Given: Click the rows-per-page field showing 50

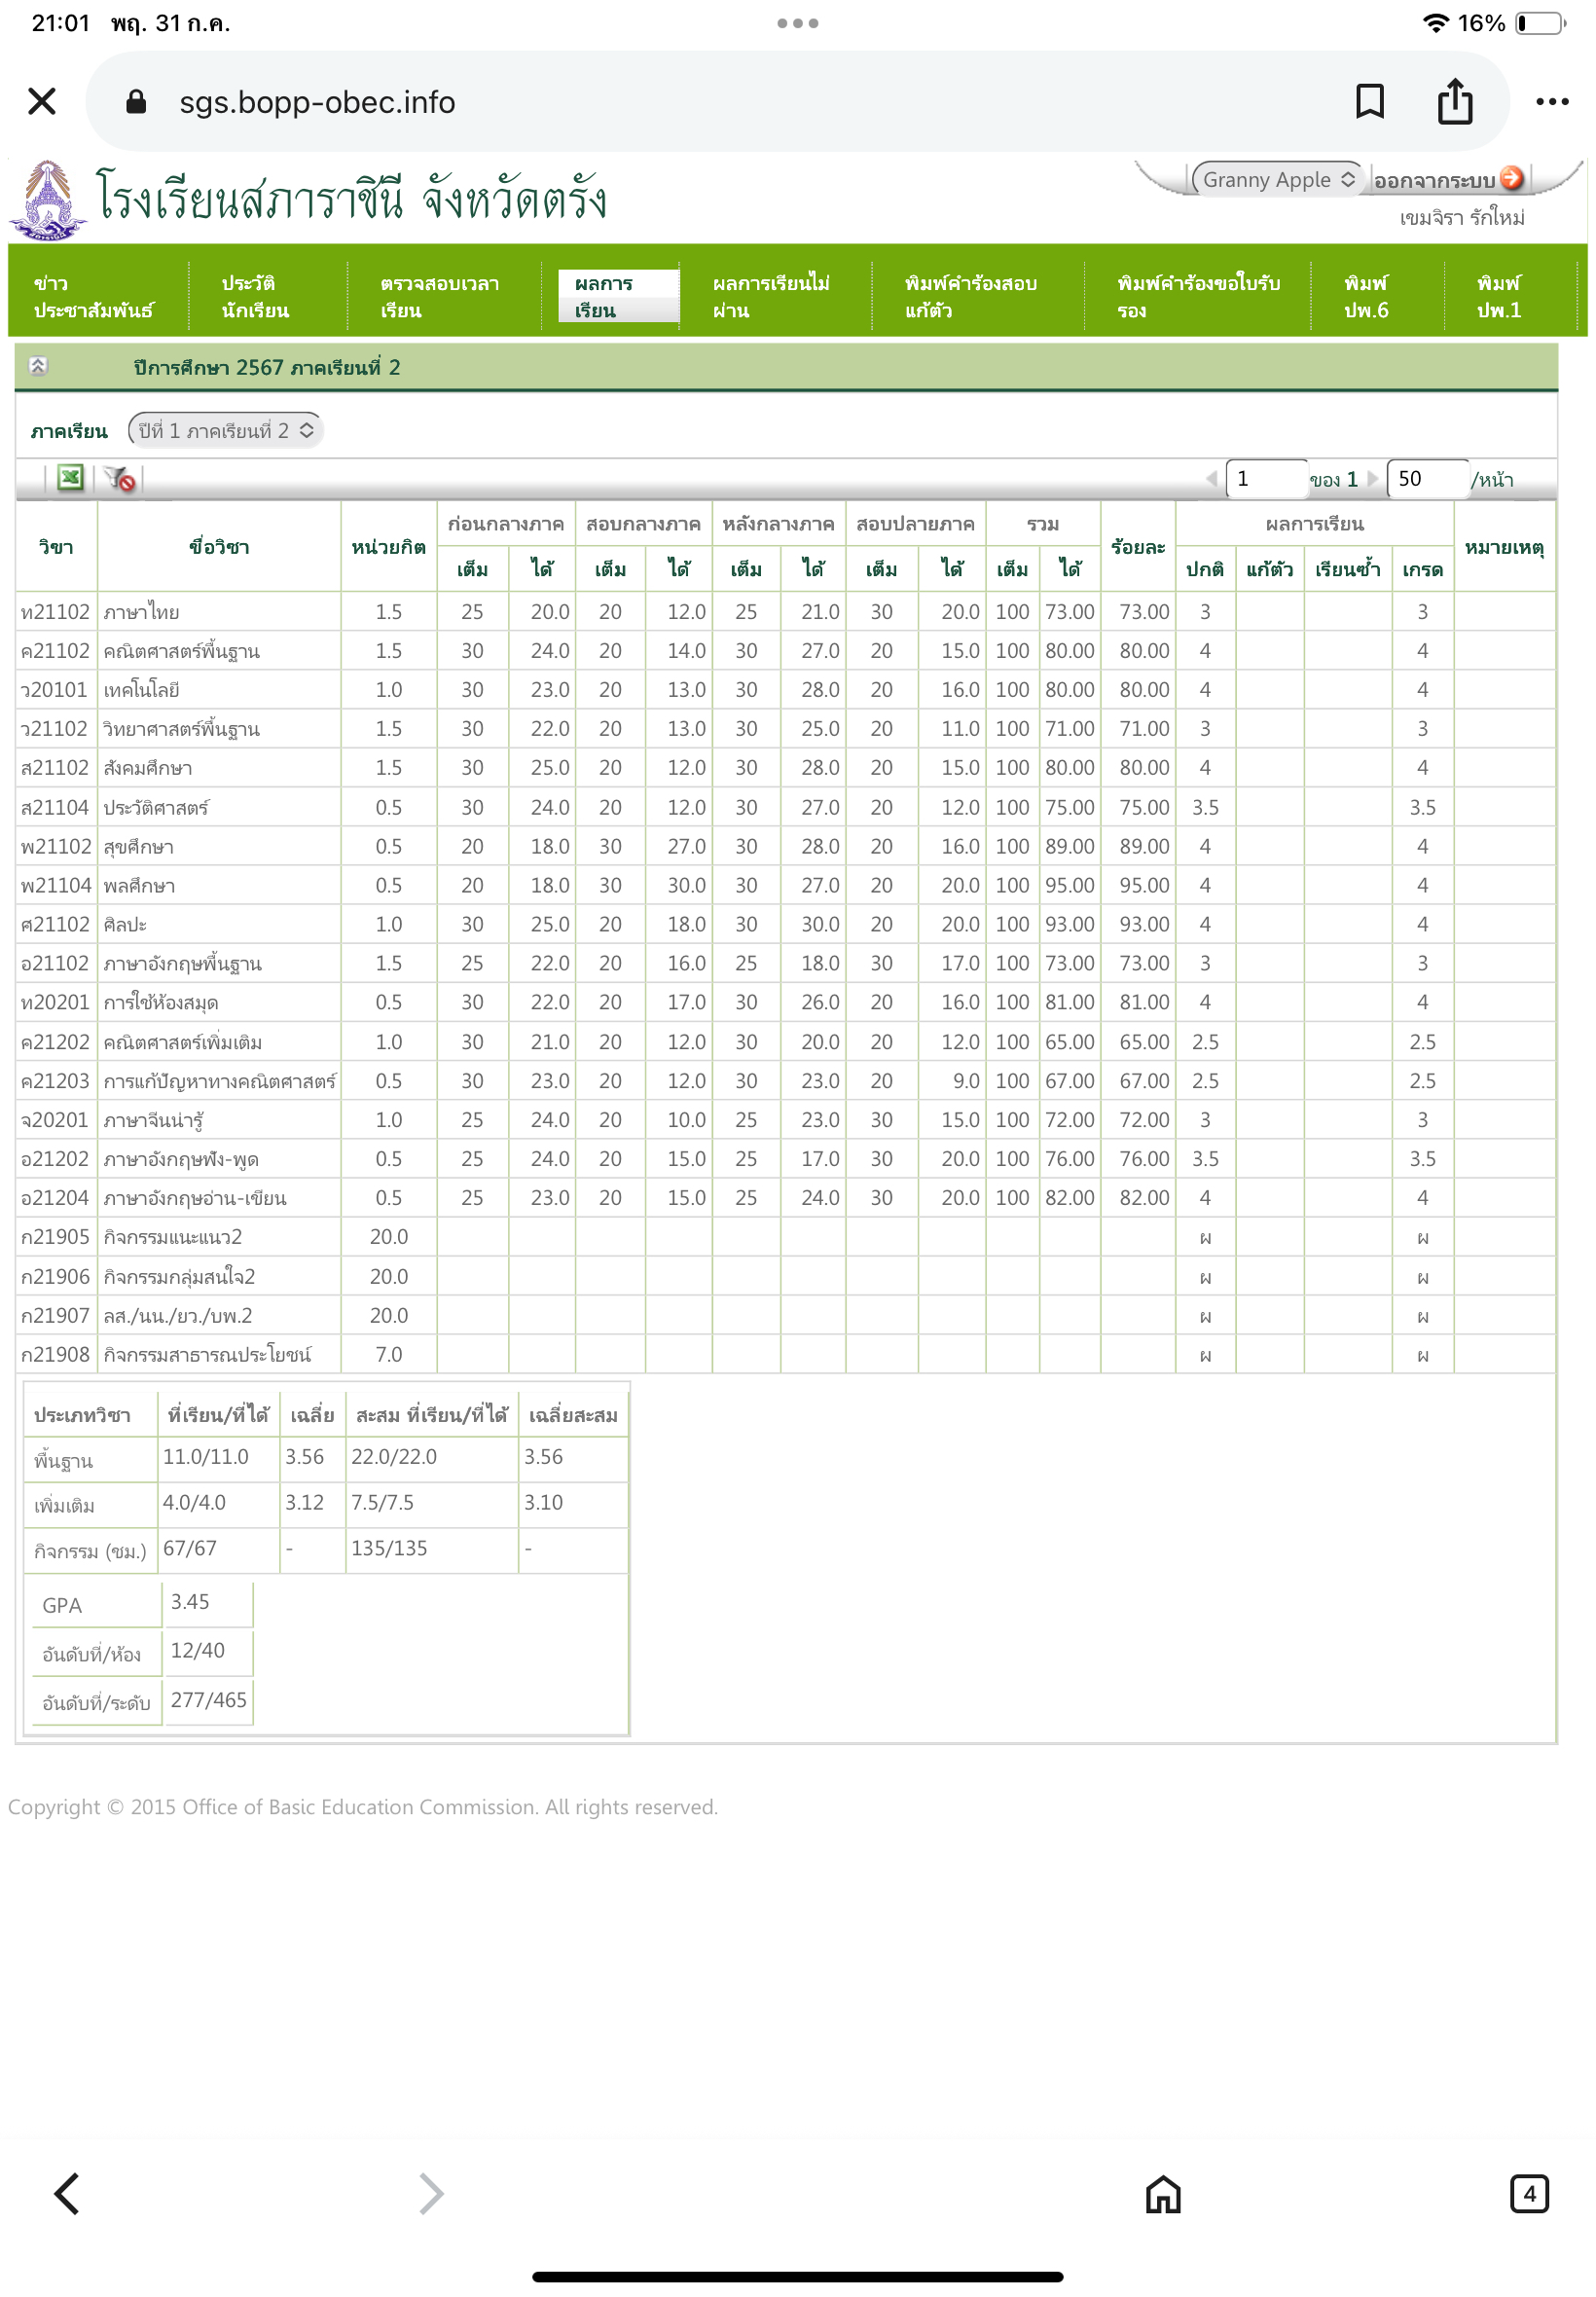Looking at the screenshot, I should (1428, 479).
